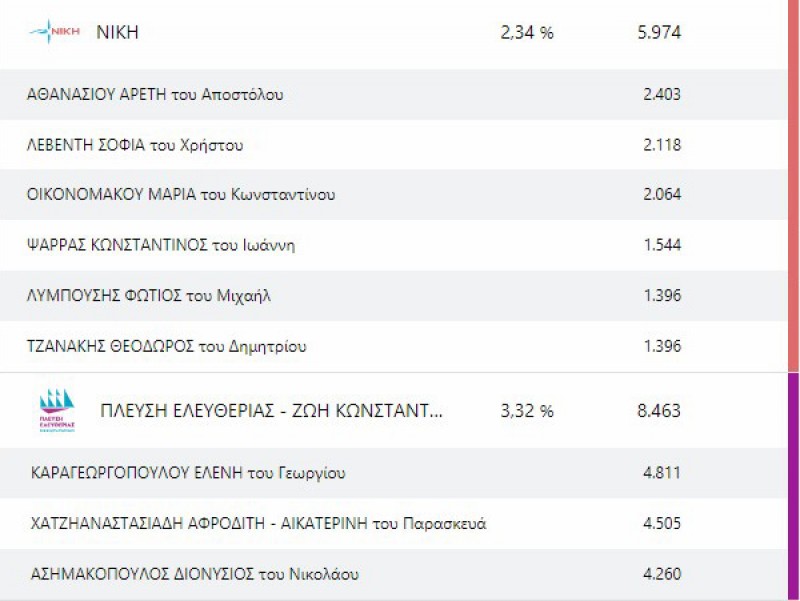
Task: Click vote count 4.811 for ΚΑΡΑΓΕΩΡΓΟΠΟΥΛΟΥ
Action: coord(662,473)
